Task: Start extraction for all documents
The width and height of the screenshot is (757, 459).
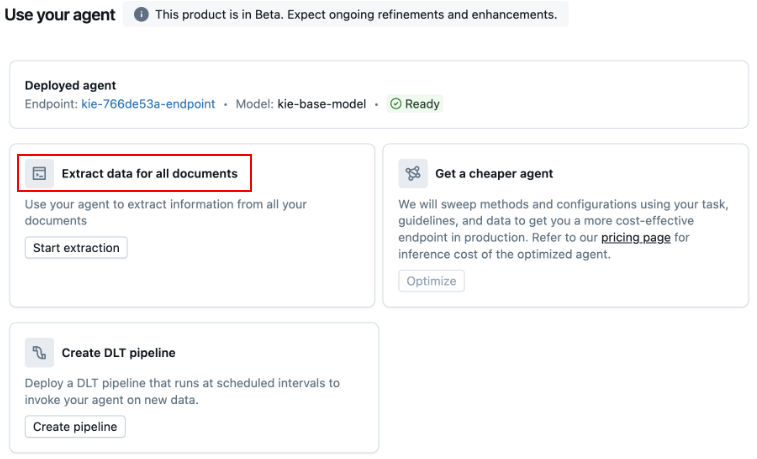Action: point(76,248)
